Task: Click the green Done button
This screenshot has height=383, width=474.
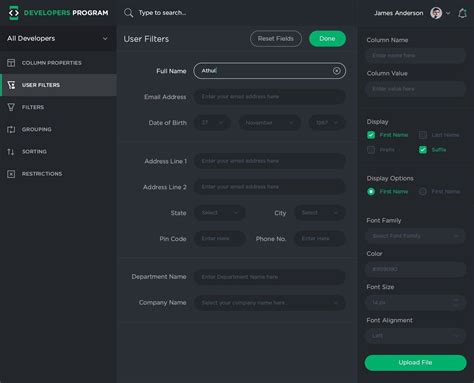Action: pos(327,39)
